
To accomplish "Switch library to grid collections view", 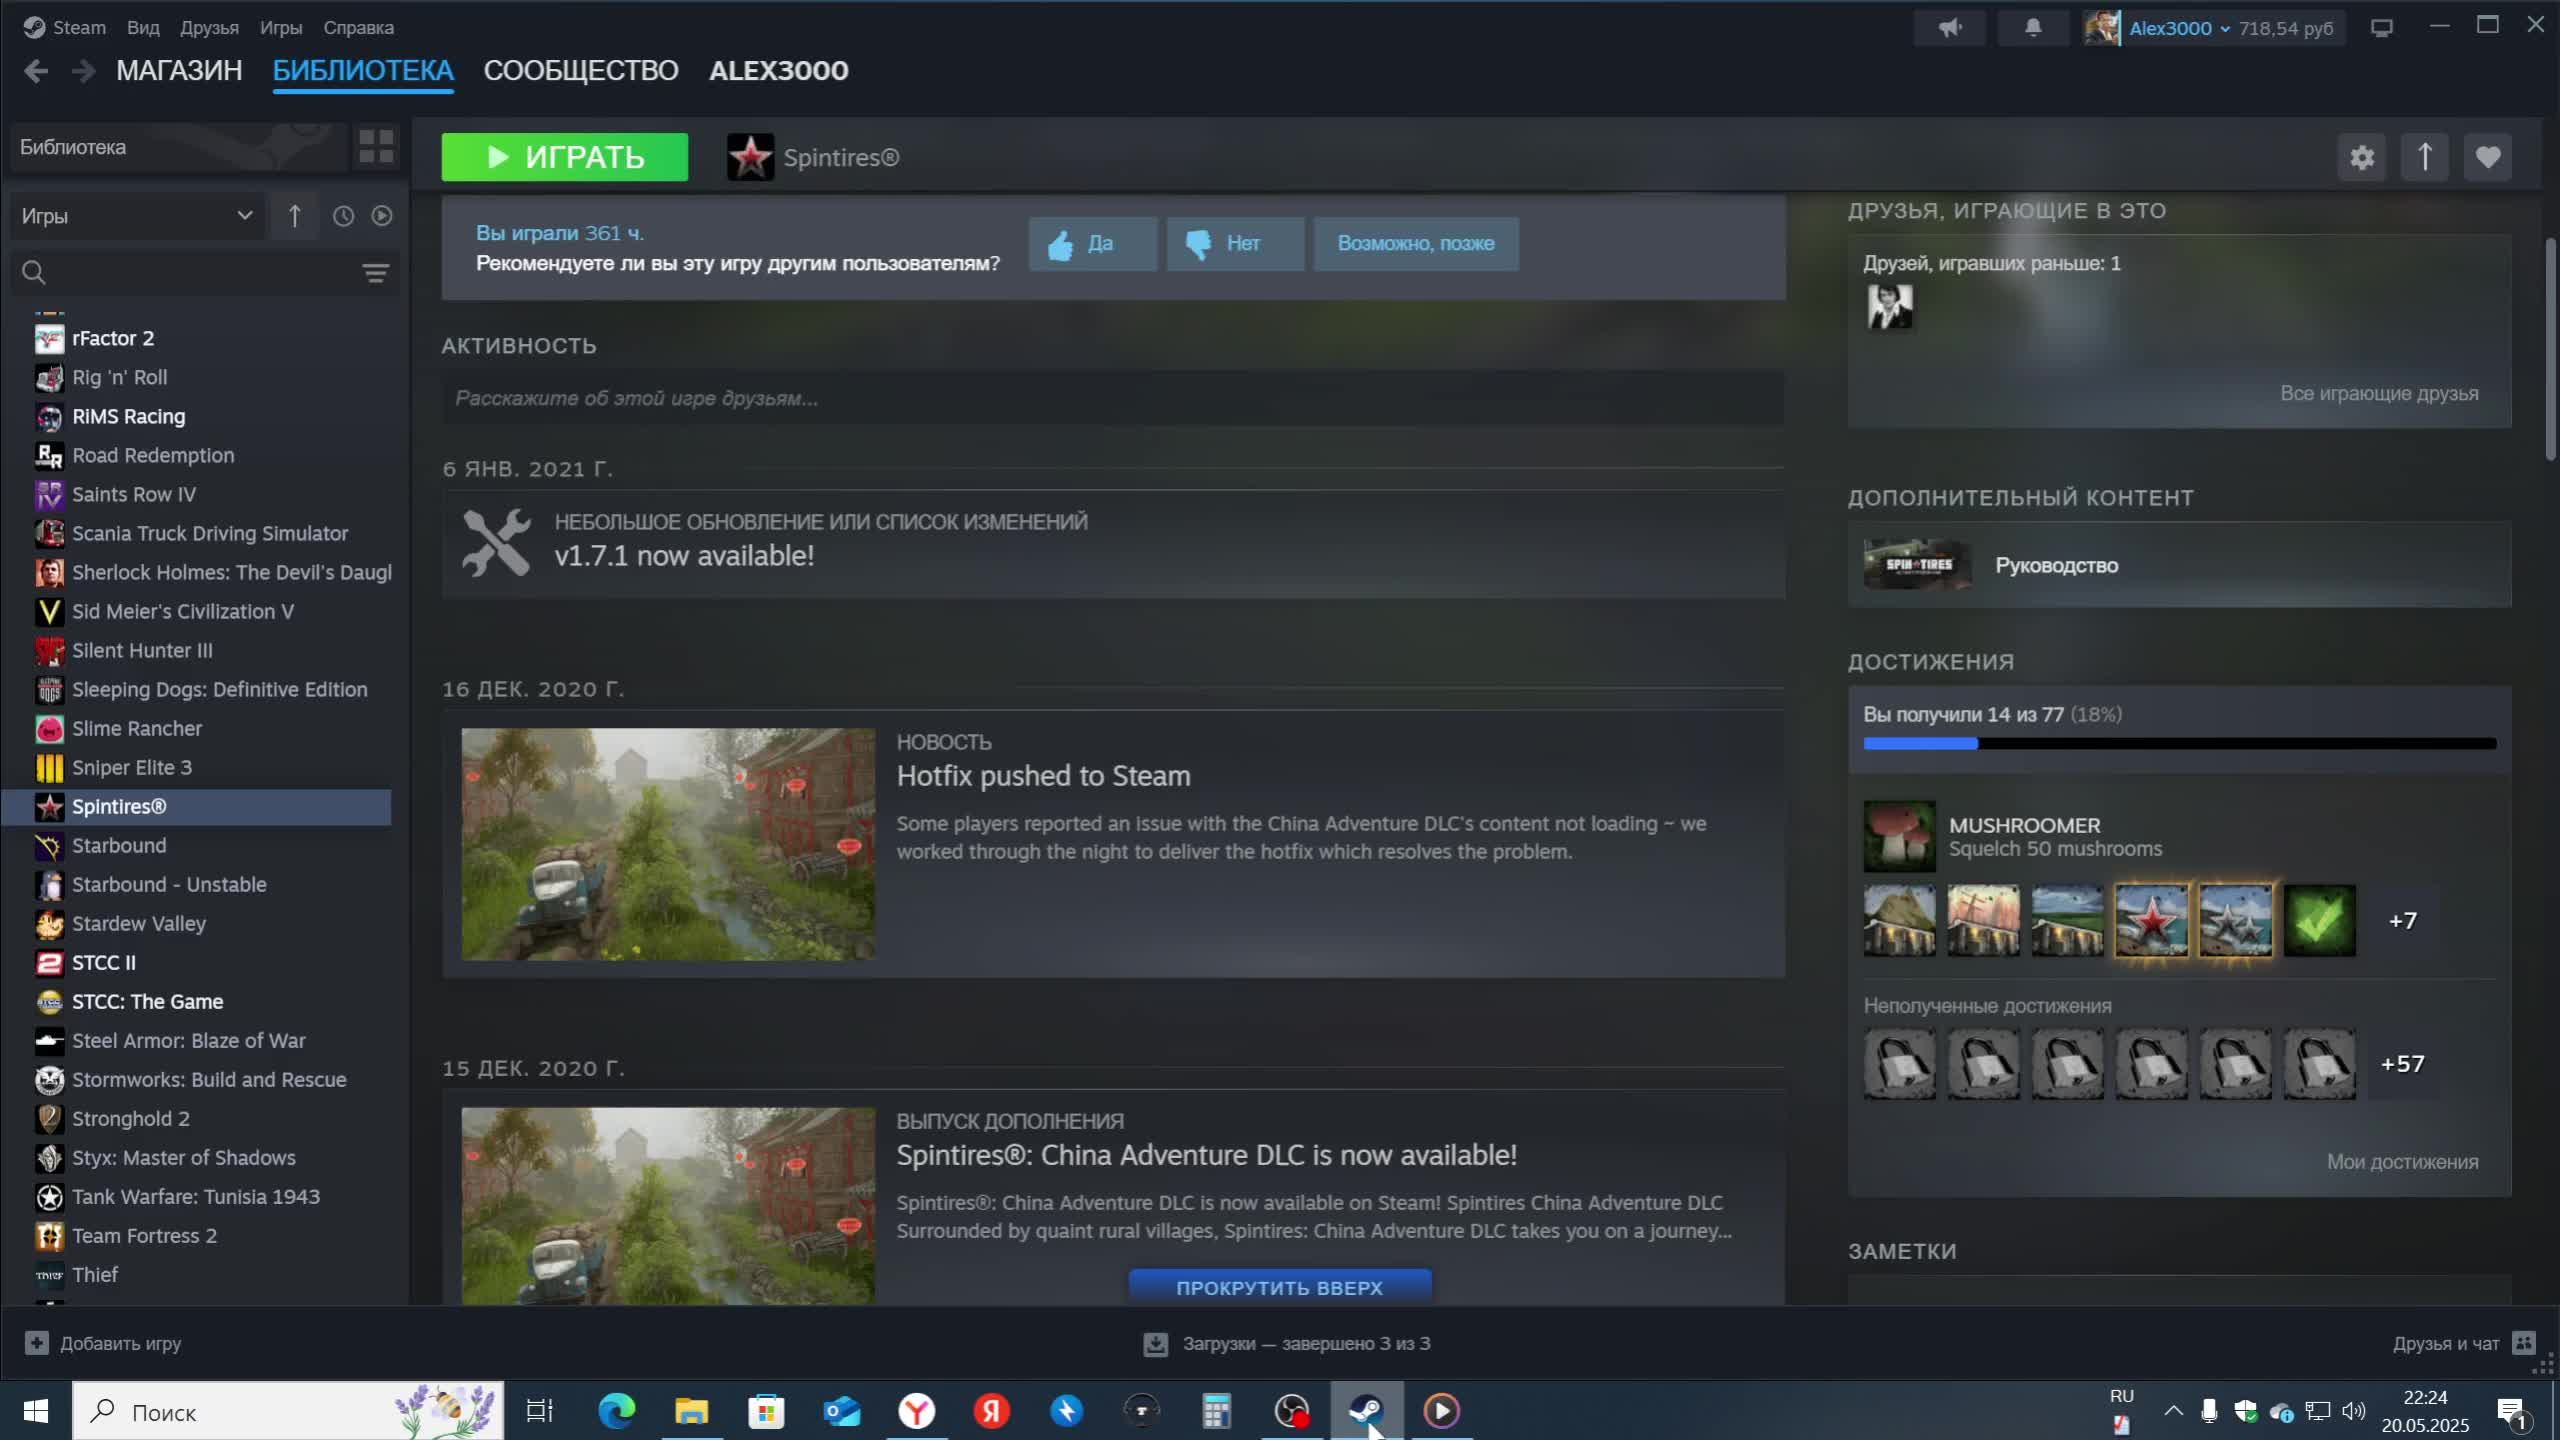I will (377, 147).
